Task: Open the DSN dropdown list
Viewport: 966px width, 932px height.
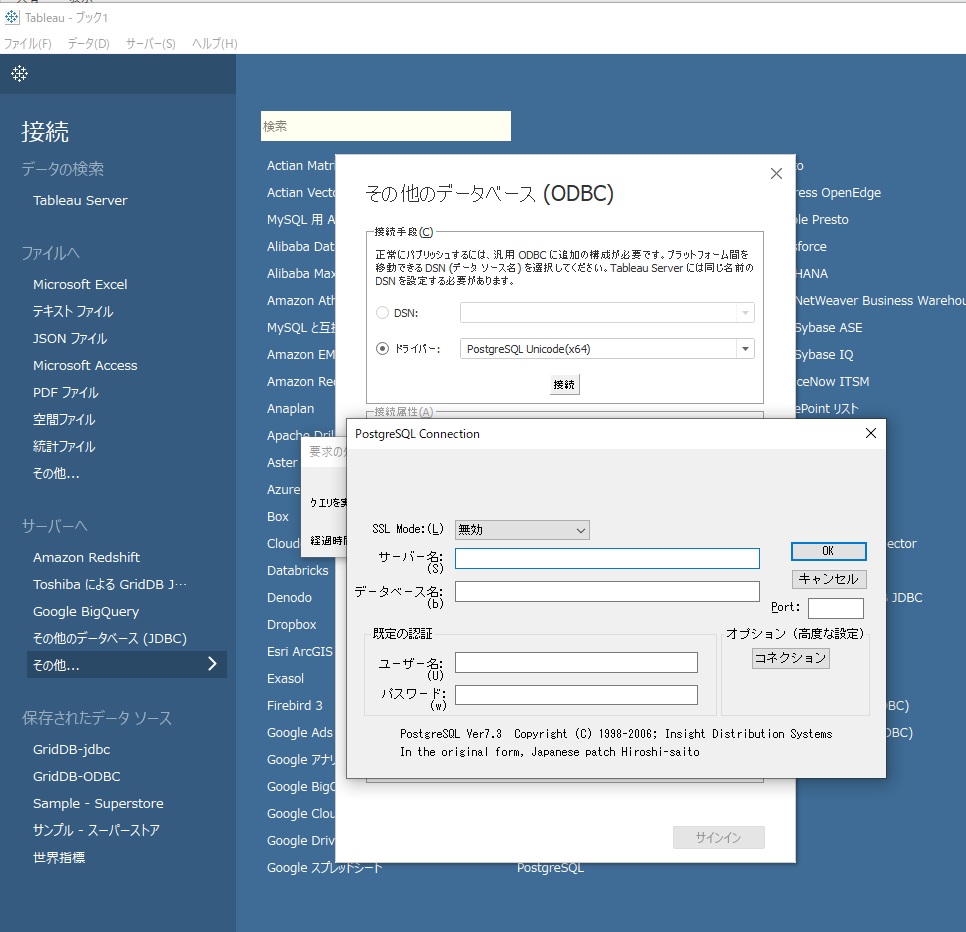Action: point(745,313)
